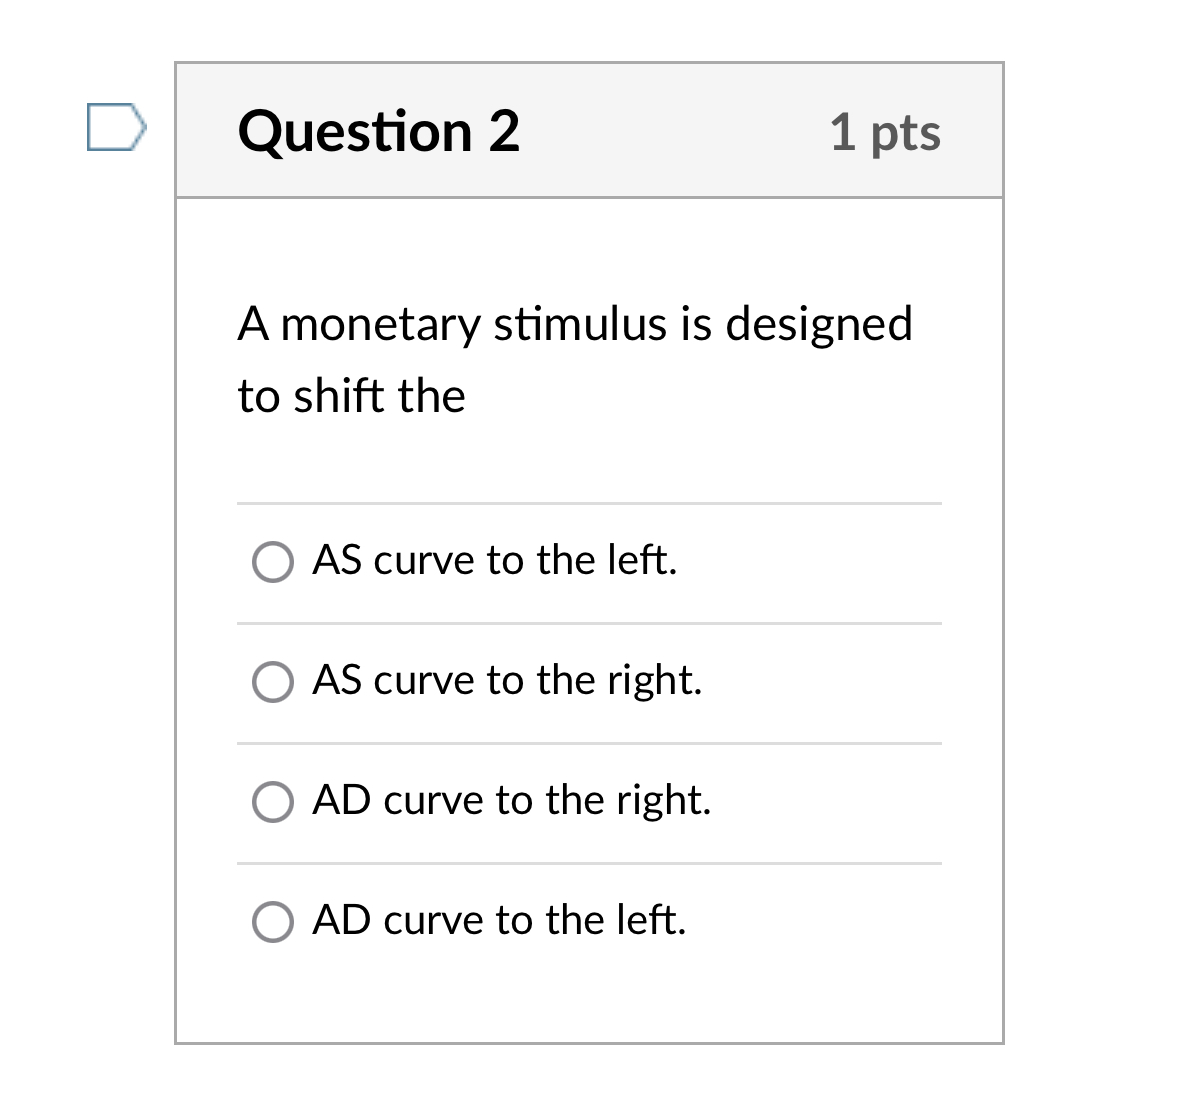Click the divider above the first answer choice
The width and height of the screenshot is (1179, 1118).
[589, 503]
